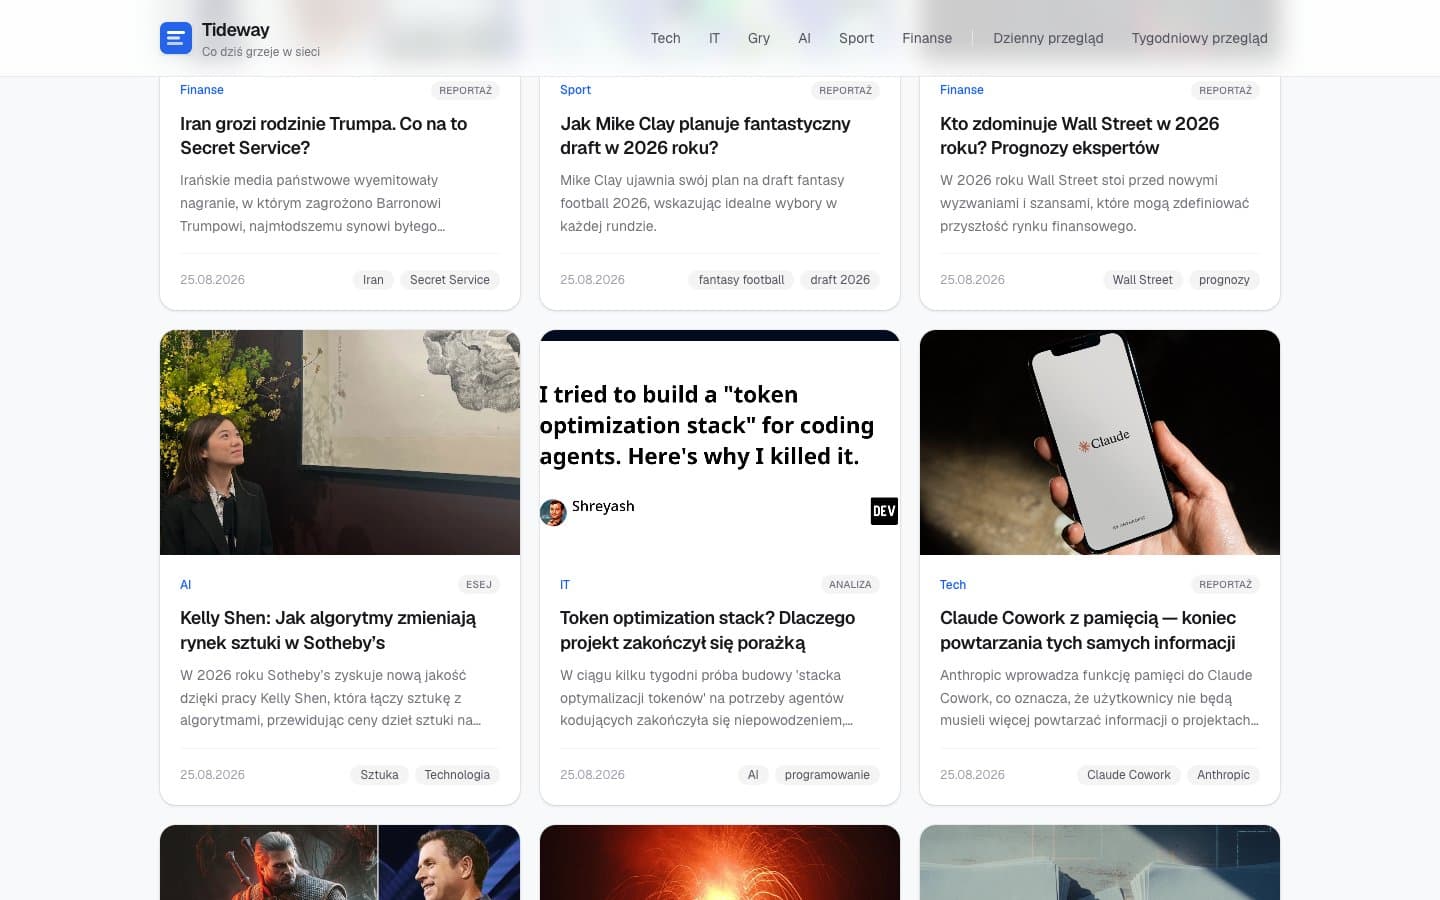The image size is (1440, 900).
Task: Open Tygodniowy przegląd
Action: [x=1199, y=38]
